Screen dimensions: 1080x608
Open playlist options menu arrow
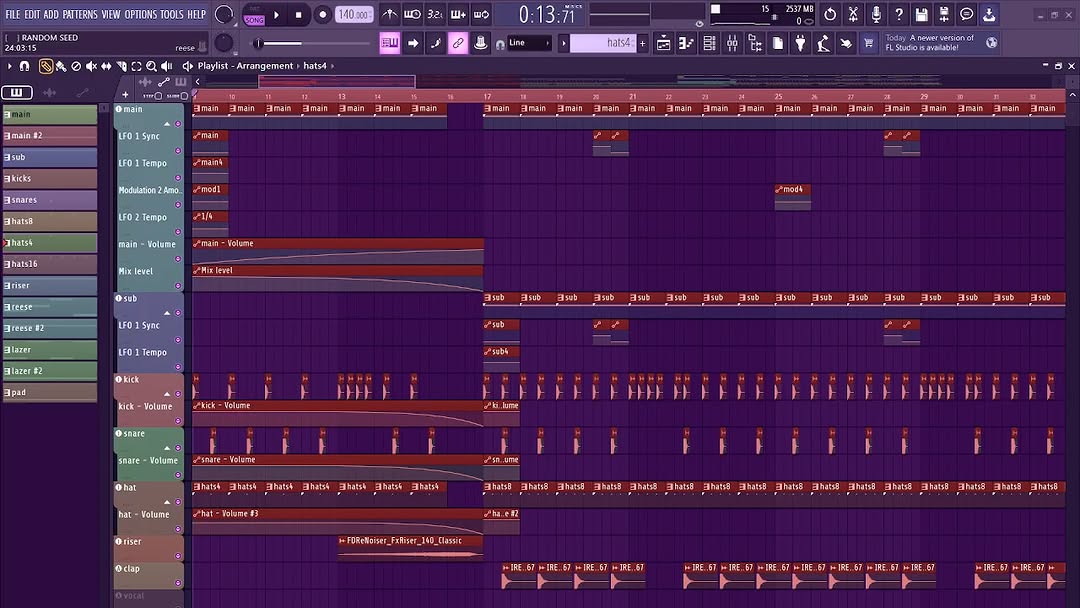click(x=10, y=66)
